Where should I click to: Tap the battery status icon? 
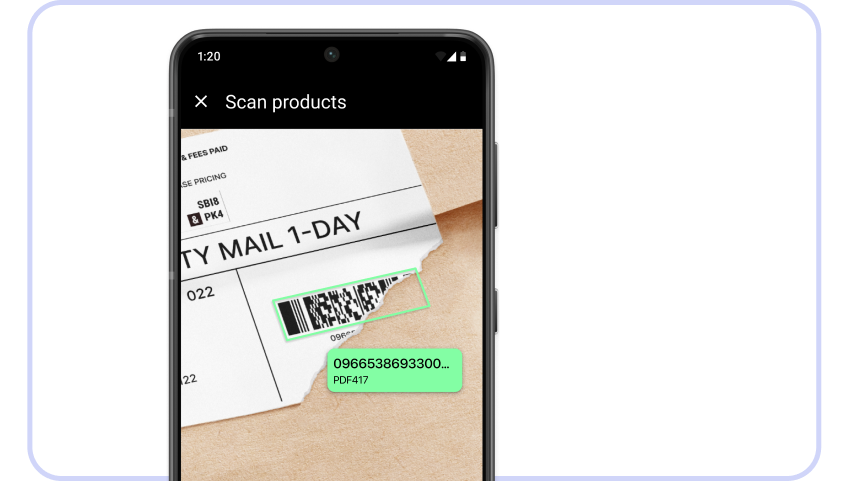pyautogui.click(x=463, y=56)
